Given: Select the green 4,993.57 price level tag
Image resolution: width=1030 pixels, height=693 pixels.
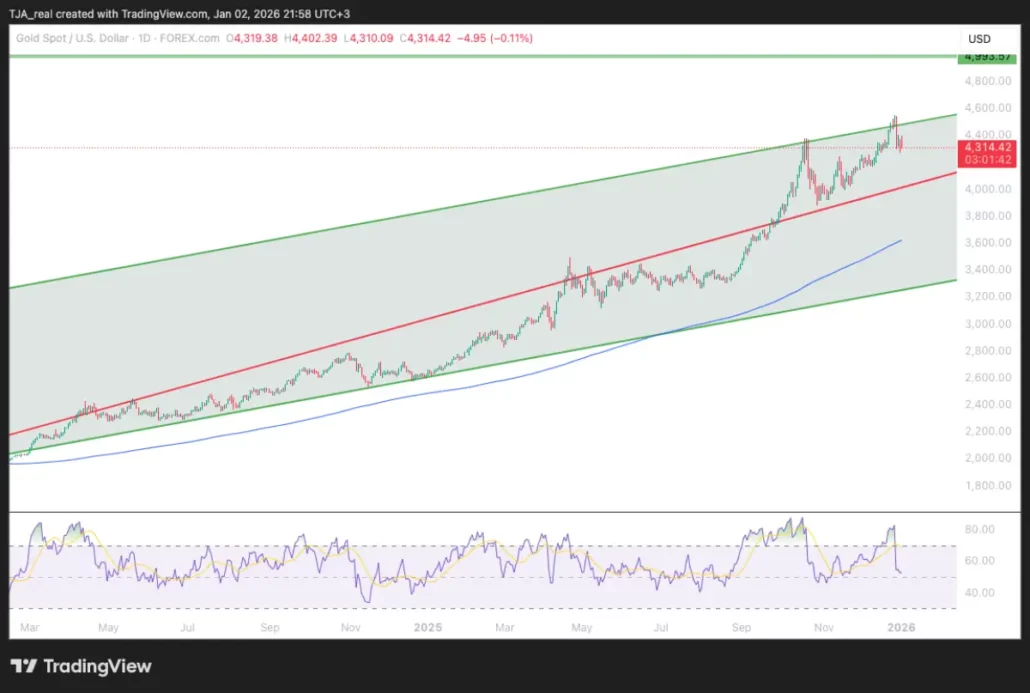Looking at the screenshot, I should (x=984, y=56).
